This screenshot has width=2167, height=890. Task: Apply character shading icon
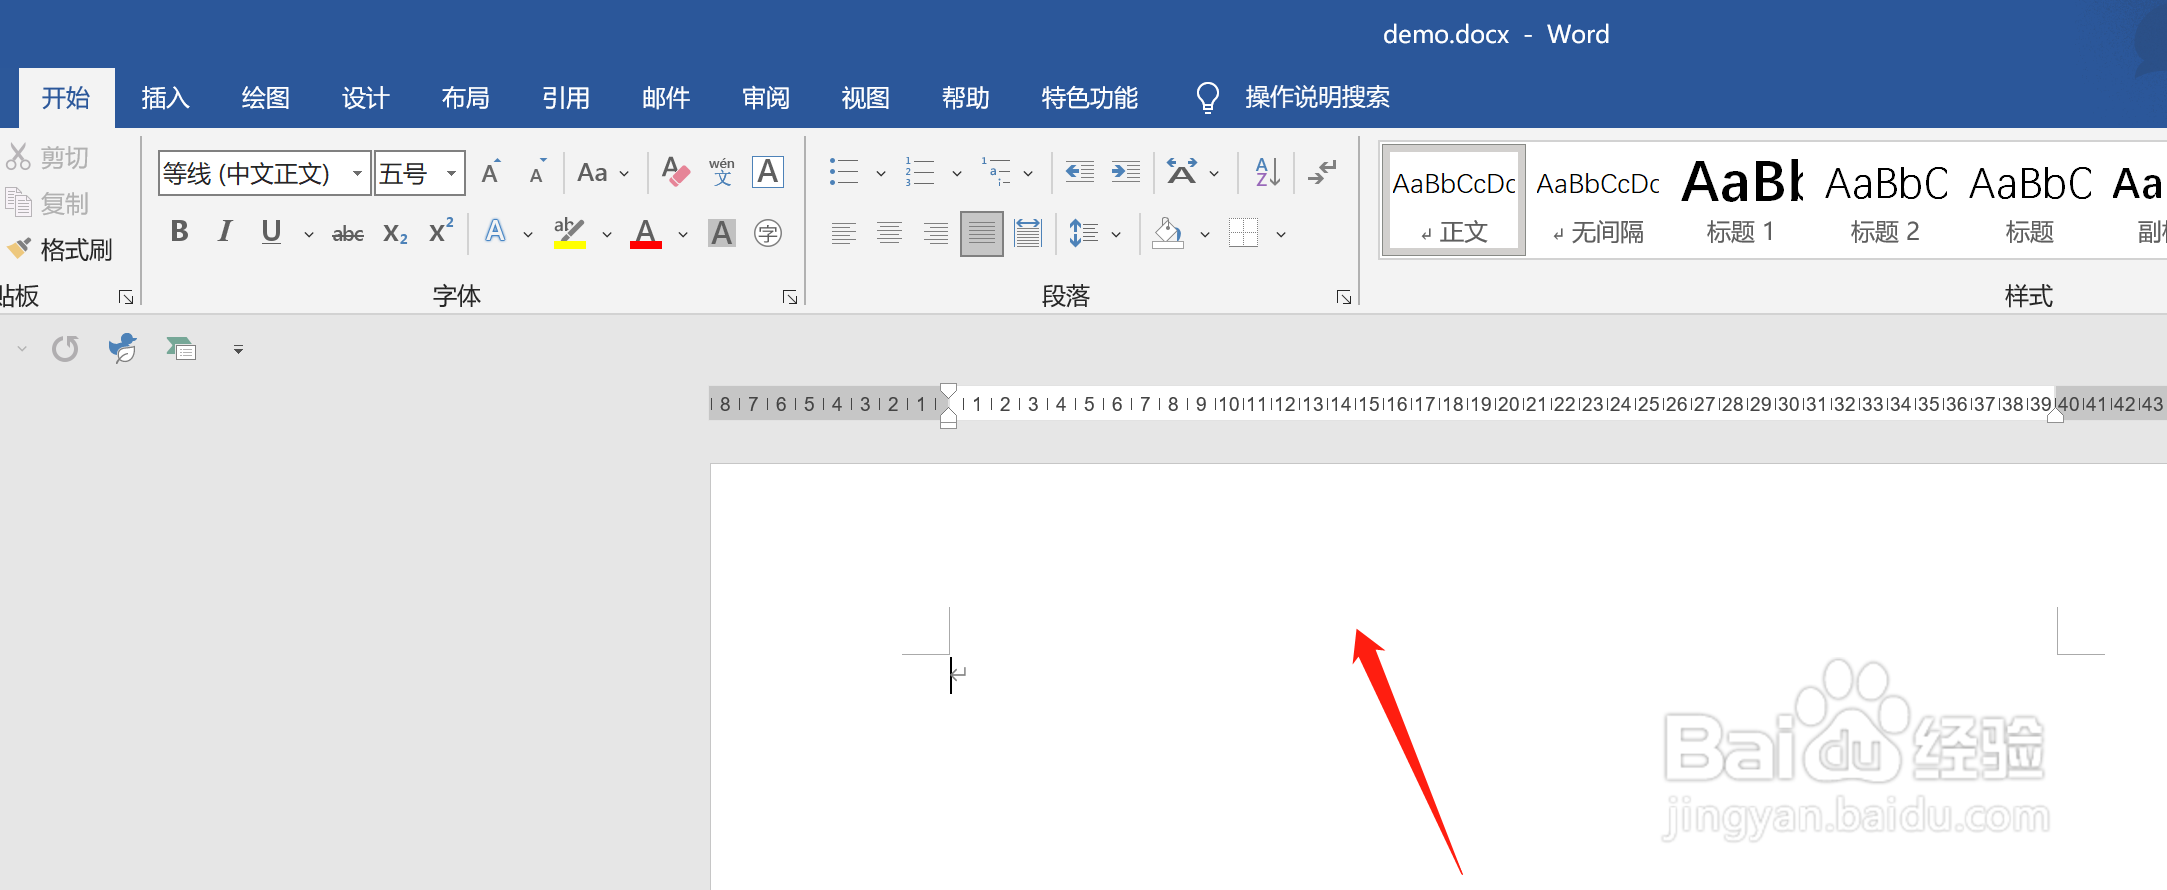tap(722, 234)
